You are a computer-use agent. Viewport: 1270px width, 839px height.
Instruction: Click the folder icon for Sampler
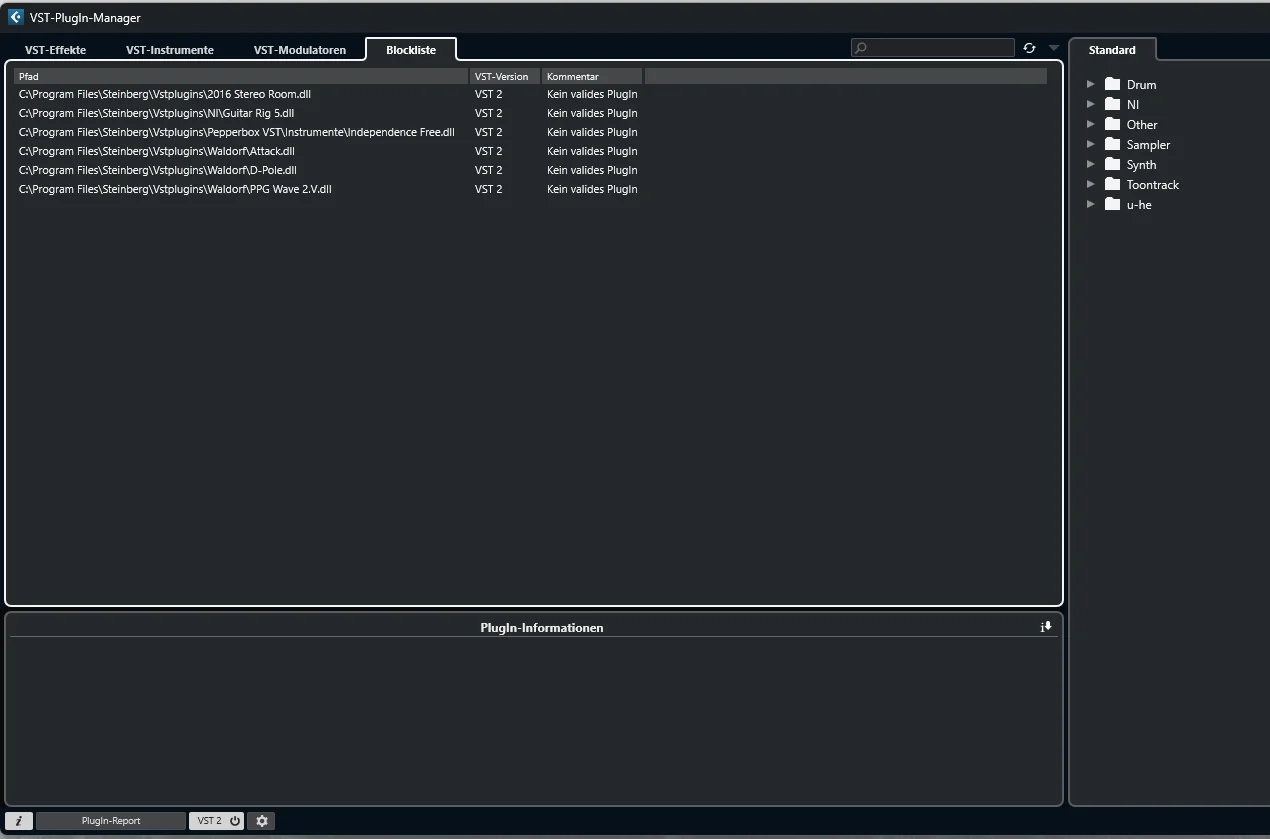click(1112, 144)
